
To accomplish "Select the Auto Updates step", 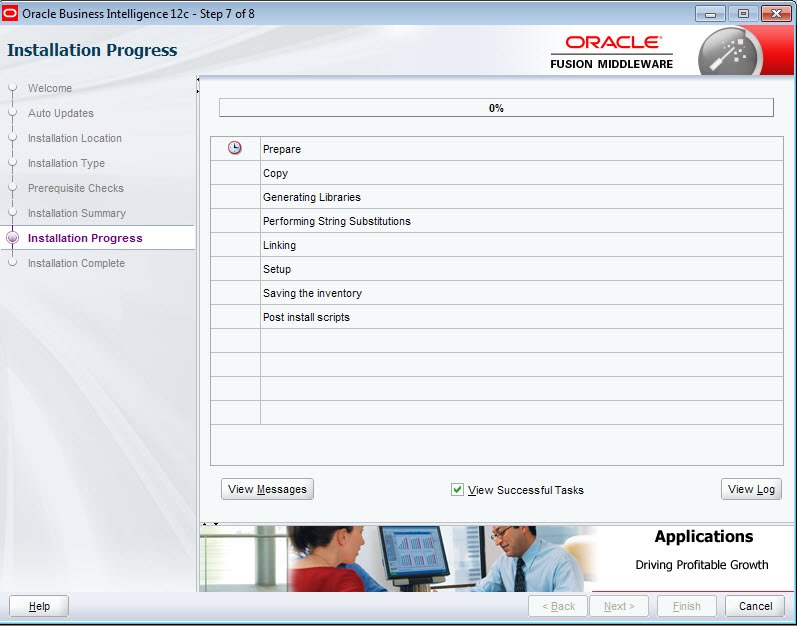I will tap(60, 113).
